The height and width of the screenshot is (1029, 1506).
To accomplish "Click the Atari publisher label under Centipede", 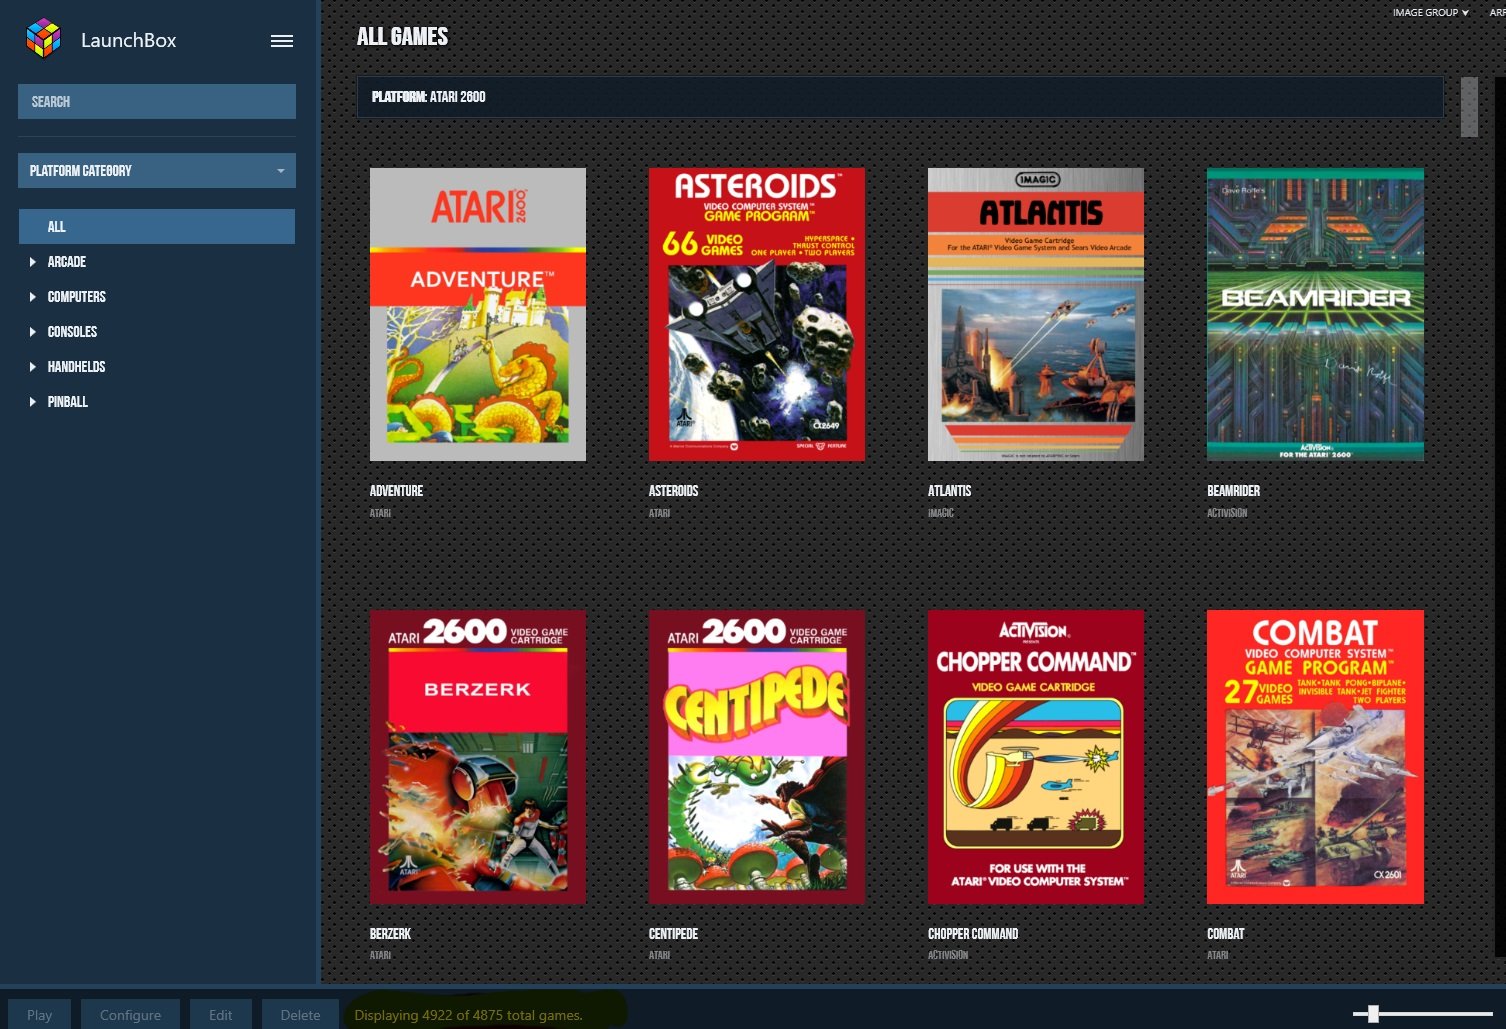I will coord(659,955).
